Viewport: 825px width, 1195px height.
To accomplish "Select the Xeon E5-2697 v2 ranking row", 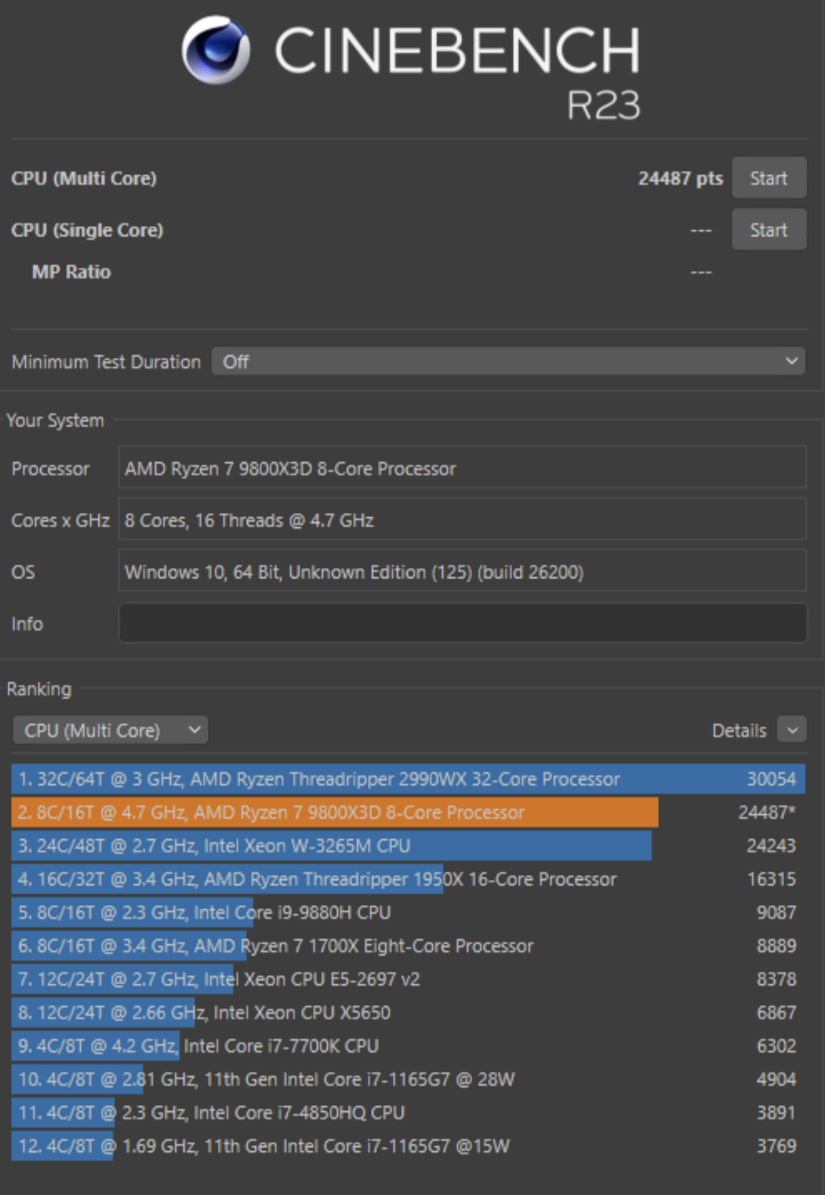I will (408, 979).
